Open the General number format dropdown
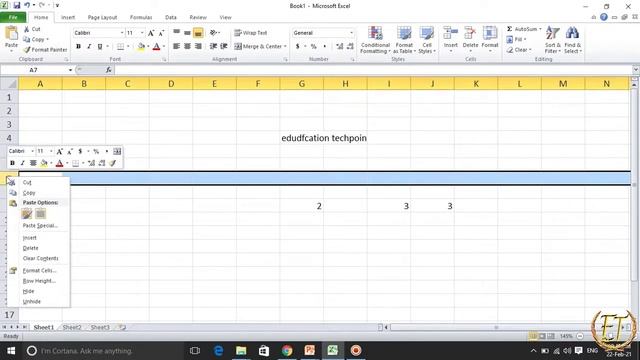640x360 pixels. [x=351, y=33]
